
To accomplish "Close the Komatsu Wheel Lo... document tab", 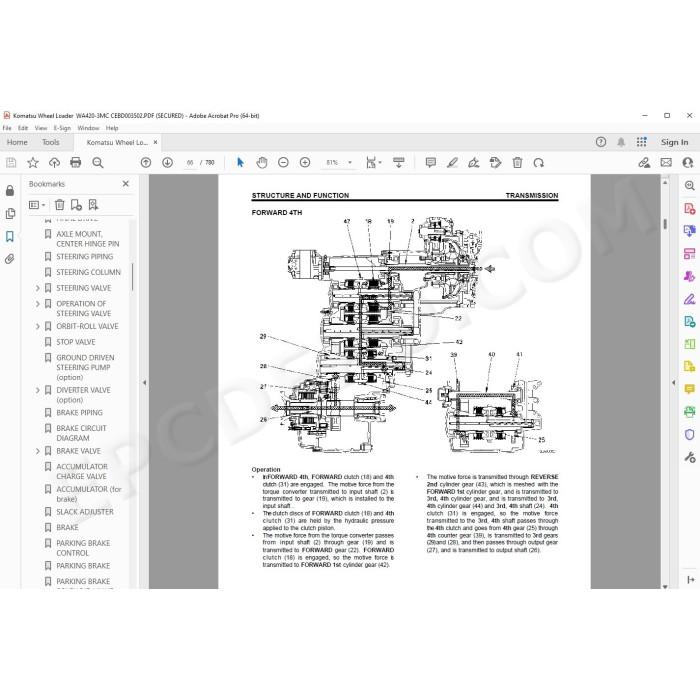I will (155, 142).
